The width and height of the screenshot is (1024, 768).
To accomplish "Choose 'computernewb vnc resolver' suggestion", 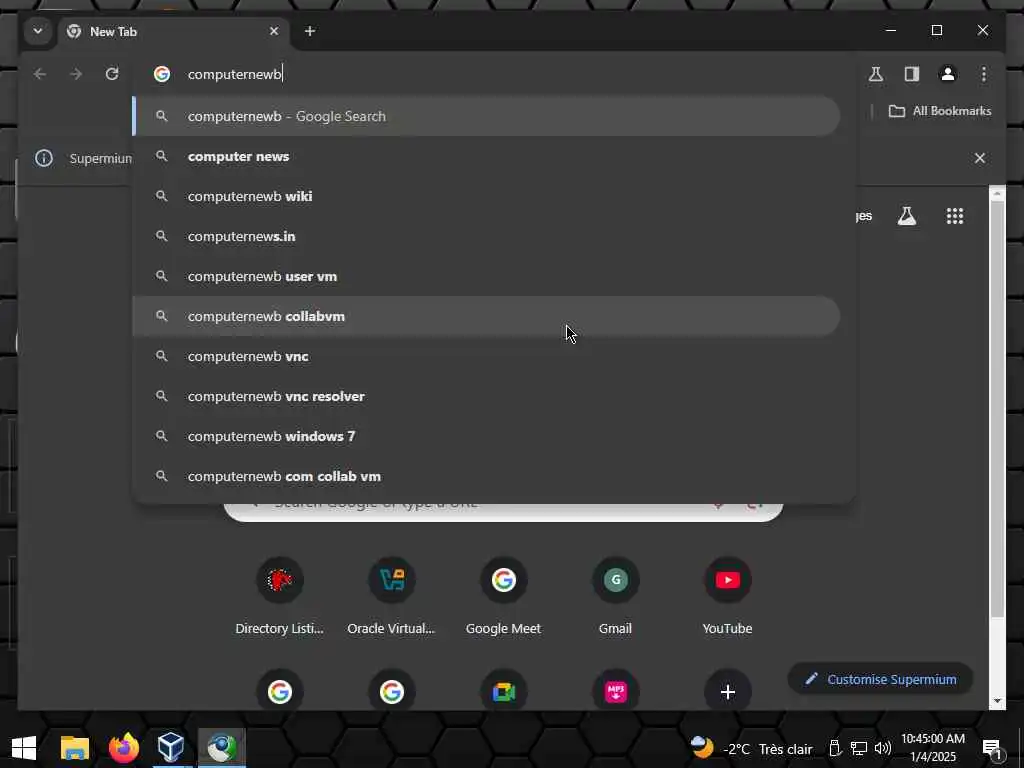I will [487, 396].
